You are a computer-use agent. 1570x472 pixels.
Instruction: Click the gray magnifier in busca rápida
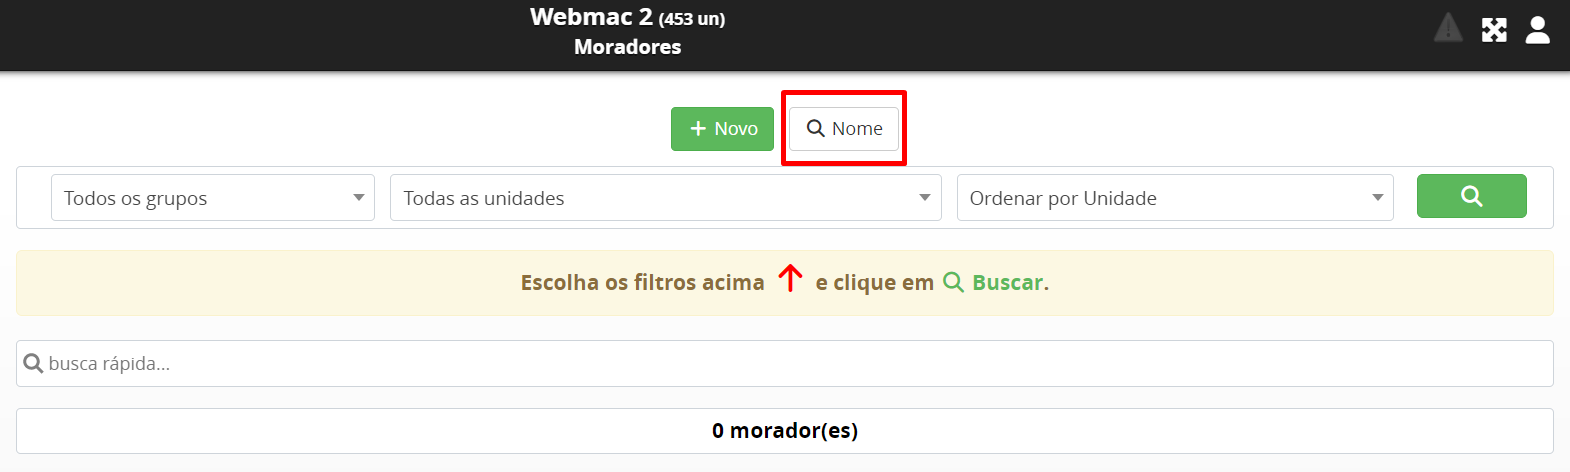33,363
